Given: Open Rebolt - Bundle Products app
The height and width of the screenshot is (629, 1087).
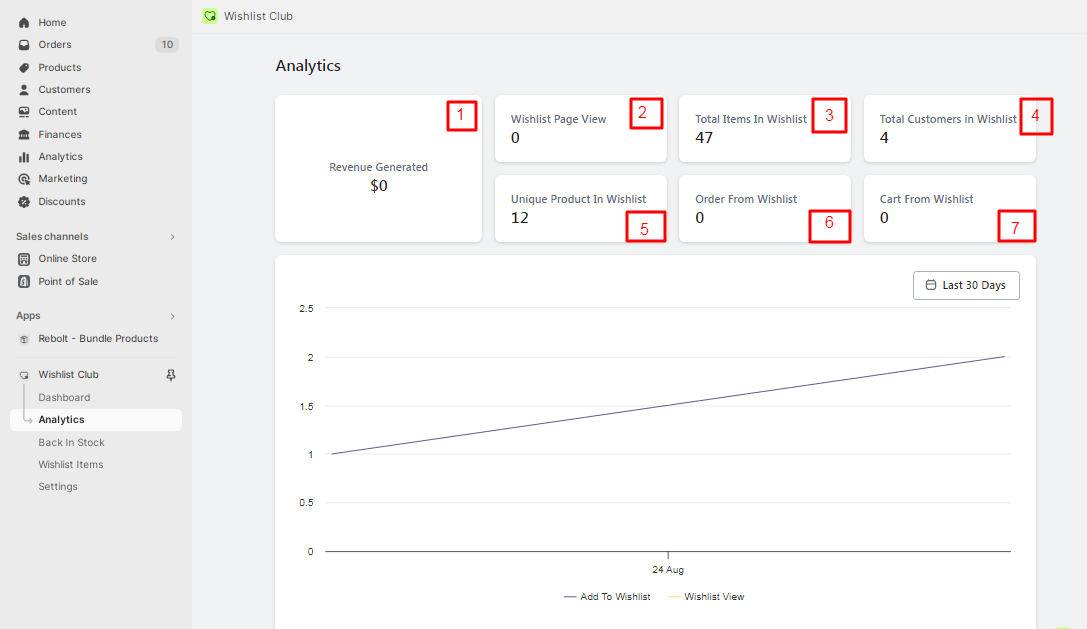Looking at the screenshot, I should 98,338.
